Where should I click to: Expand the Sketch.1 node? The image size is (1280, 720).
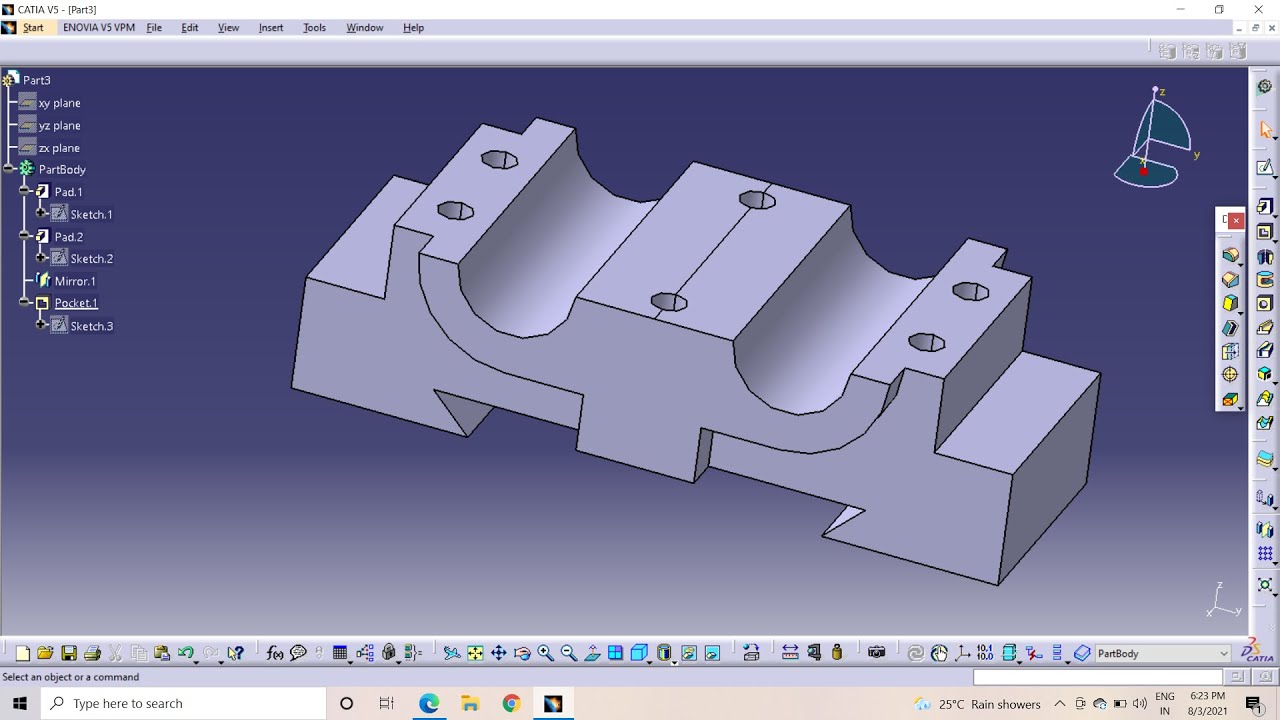coord(41,213)
